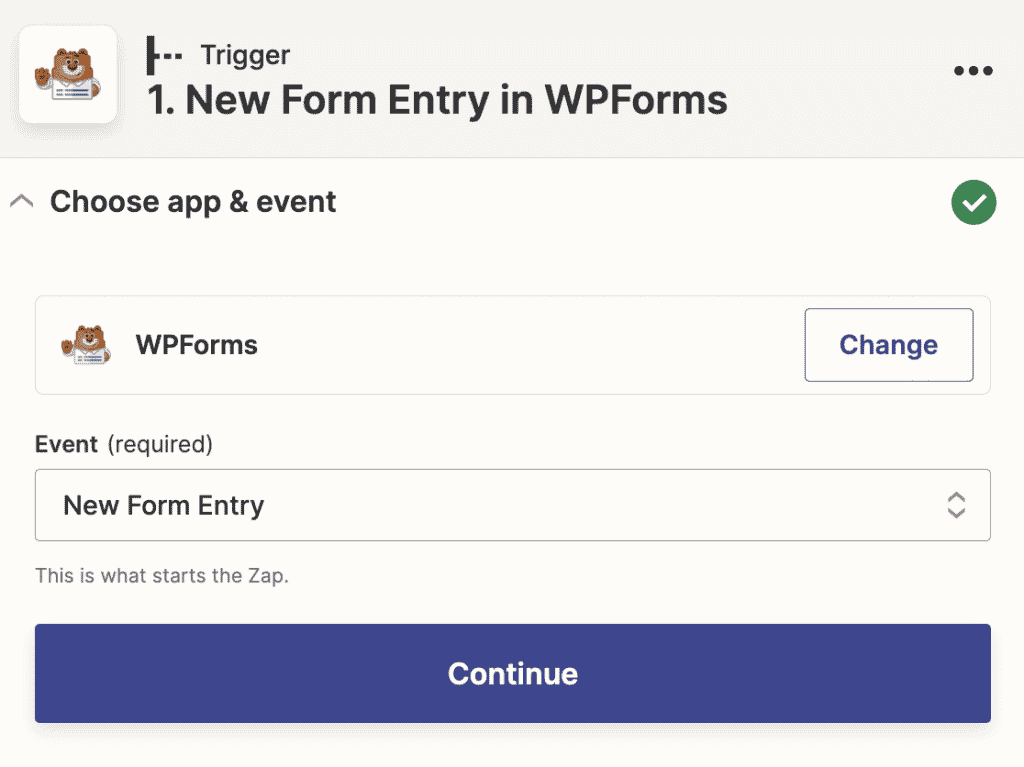Click the helper text "This is what starts the Zap."

162,576
